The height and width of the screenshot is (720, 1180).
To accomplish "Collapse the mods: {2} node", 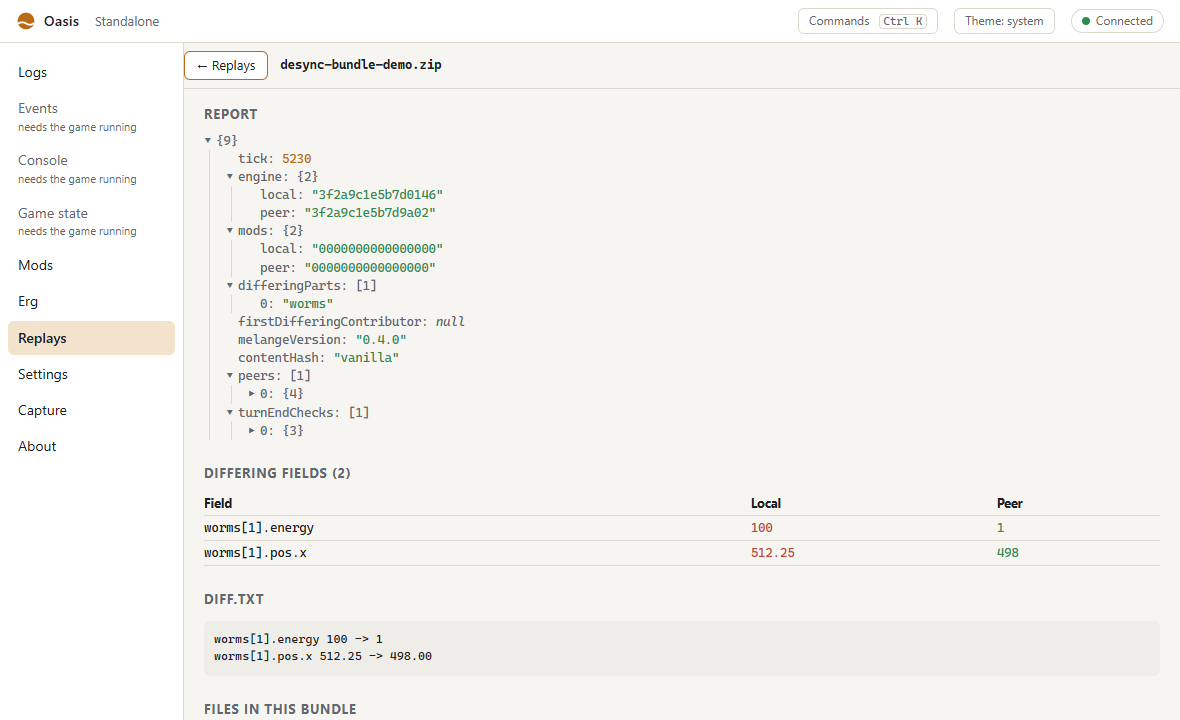I will (230, 231).
